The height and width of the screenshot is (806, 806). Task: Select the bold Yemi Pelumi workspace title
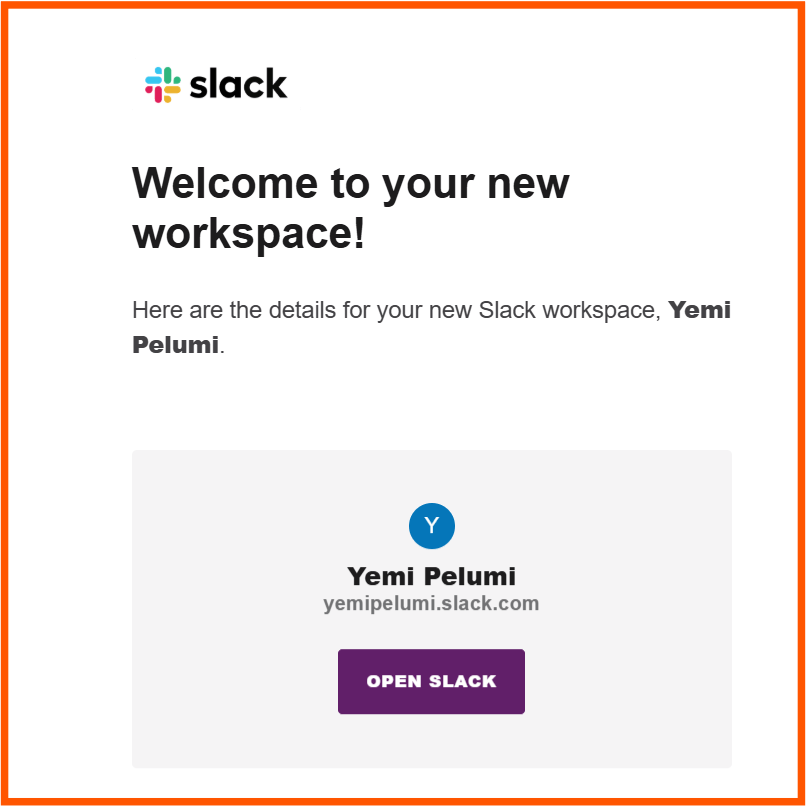(431, 576)
